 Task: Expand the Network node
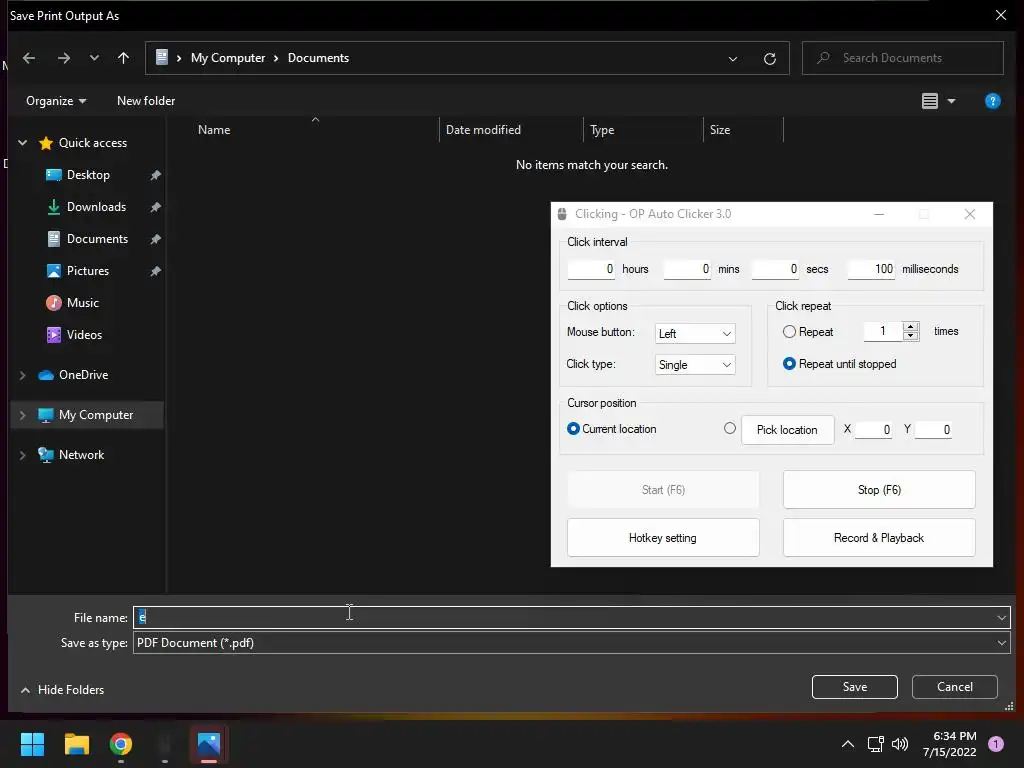click(x=22, y=455)
